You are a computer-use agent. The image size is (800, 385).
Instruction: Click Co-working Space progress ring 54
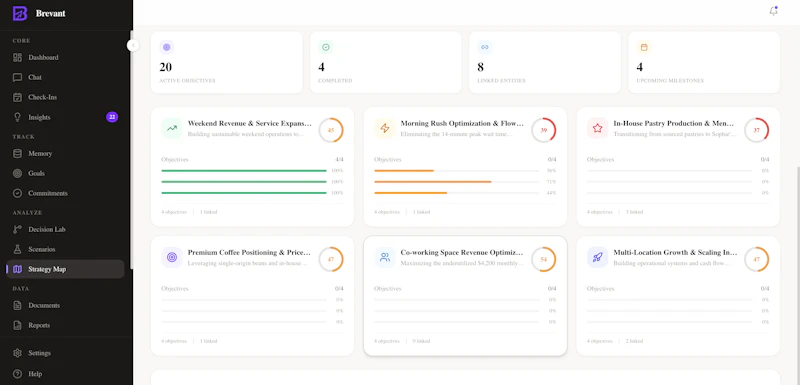pyautogui.click(x=544, y=259)
